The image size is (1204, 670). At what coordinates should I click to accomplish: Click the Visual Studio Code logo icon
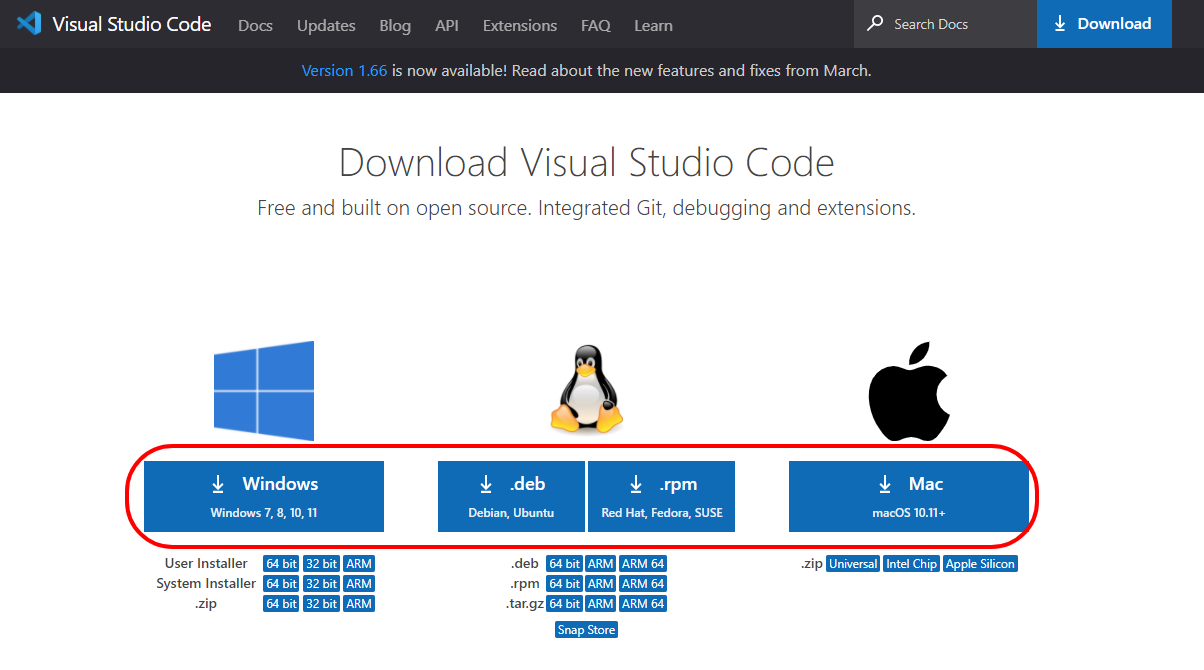click(29, 23)
